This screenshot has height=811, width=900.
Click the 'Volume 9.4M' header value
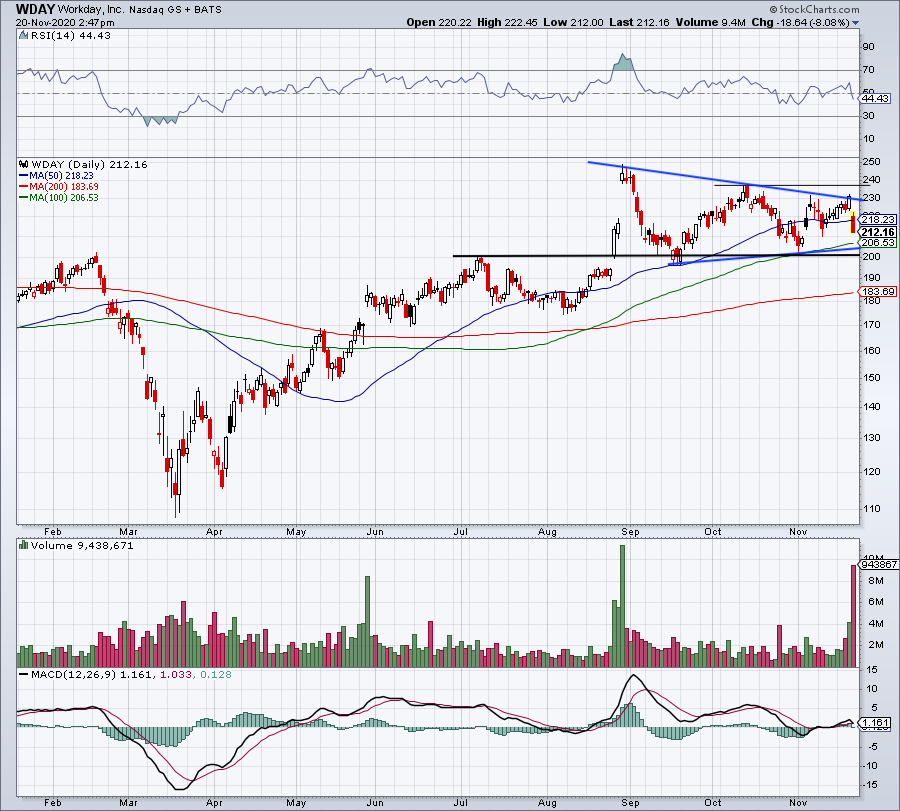tap(711, 22)
